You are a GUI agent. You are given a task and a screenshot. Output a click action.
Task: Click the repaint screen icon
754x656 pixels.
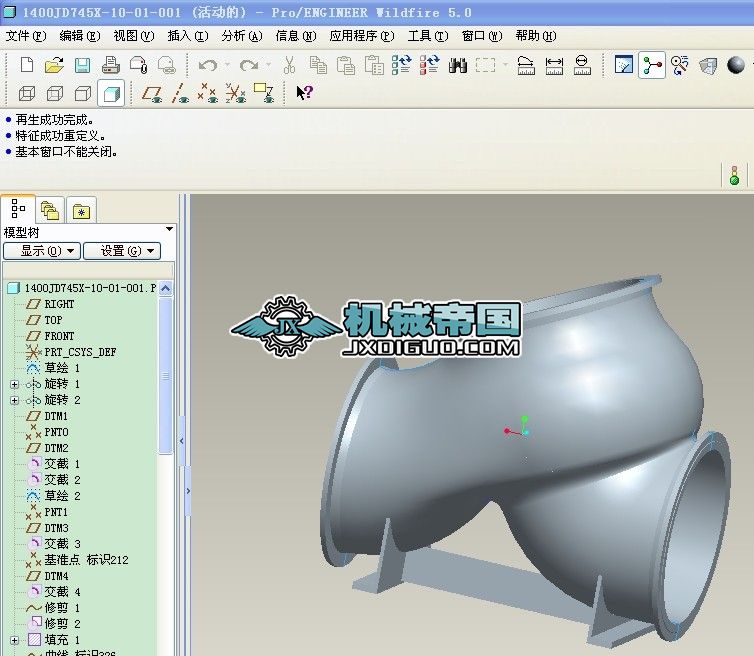pyautogui.click(x=624, y=64)
